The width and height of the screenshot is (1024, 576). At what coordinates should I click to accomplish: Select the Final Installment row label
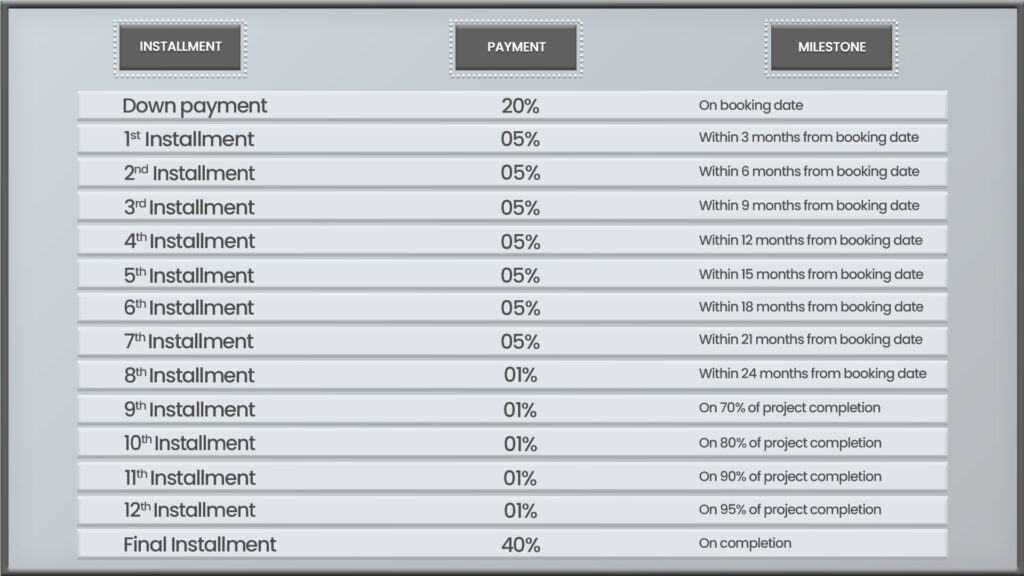tap(200, 545)
